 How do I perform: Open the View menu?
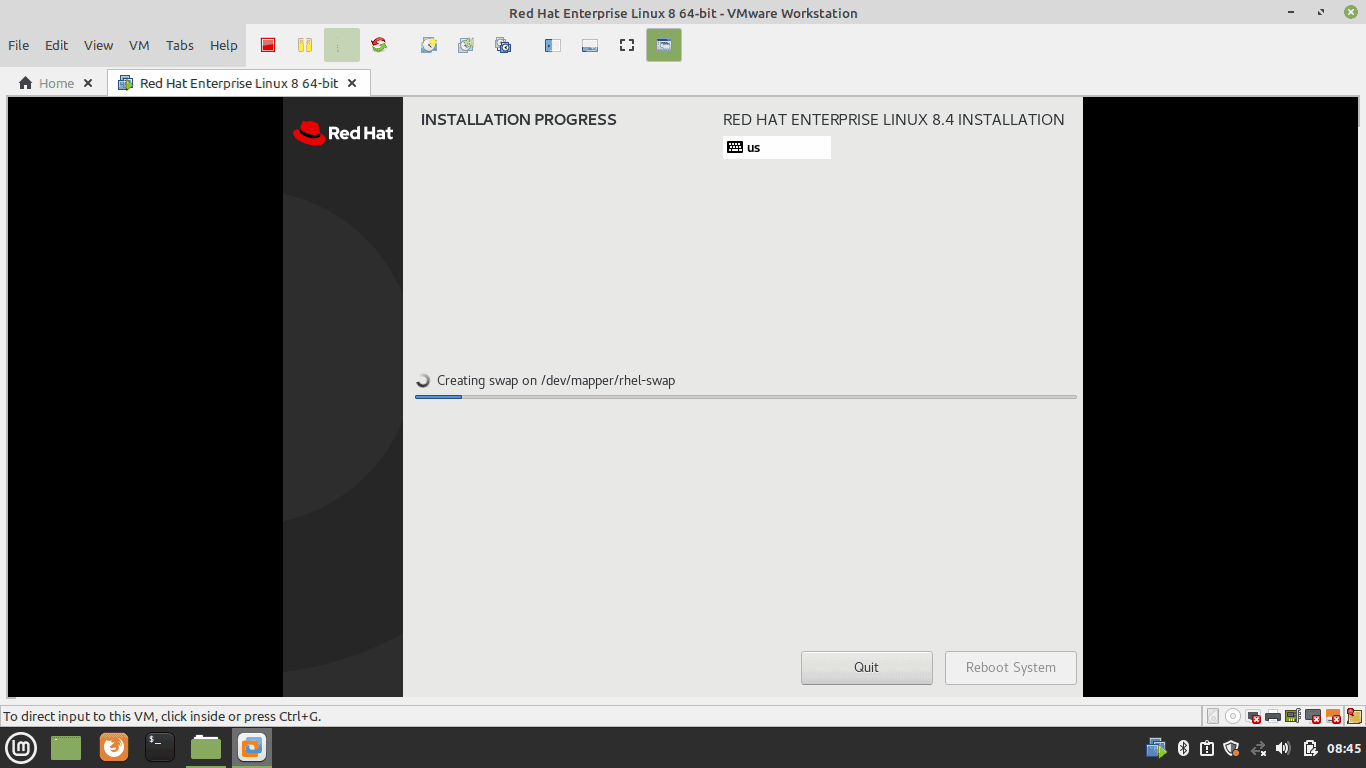point(99,45)
